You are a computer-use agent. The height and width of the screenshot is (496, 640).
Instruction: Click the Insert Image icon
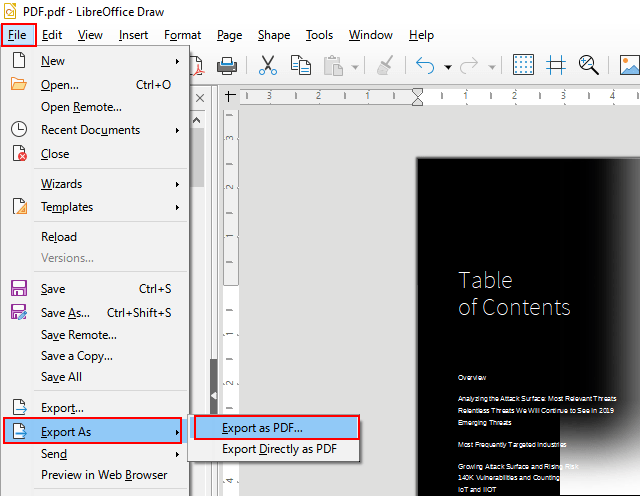(630, 65)
